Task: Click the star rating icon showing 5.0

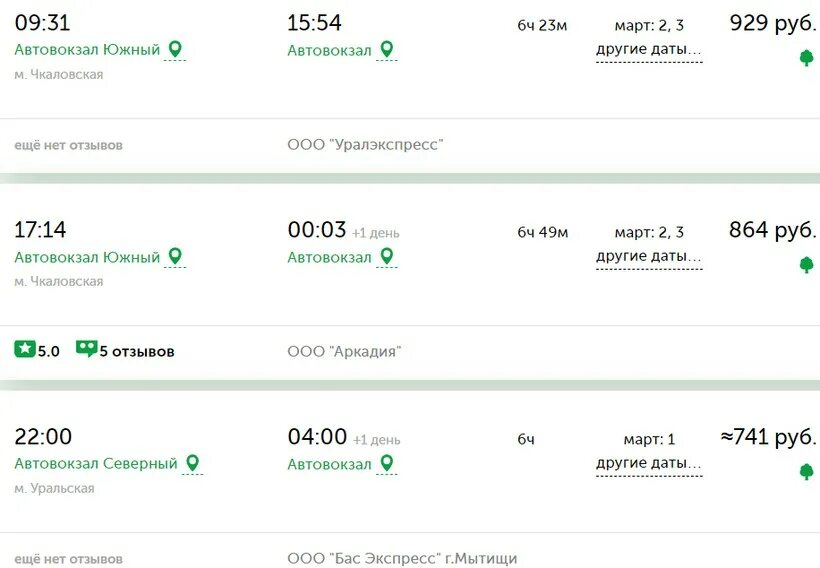Action: (x=25, y=349)
